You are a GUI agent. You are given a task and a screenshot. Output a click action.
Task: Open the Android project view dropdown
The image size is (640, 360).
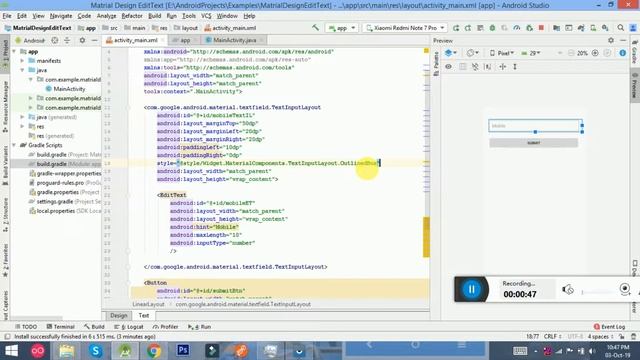pyautogui.click(x=30, y=40)
